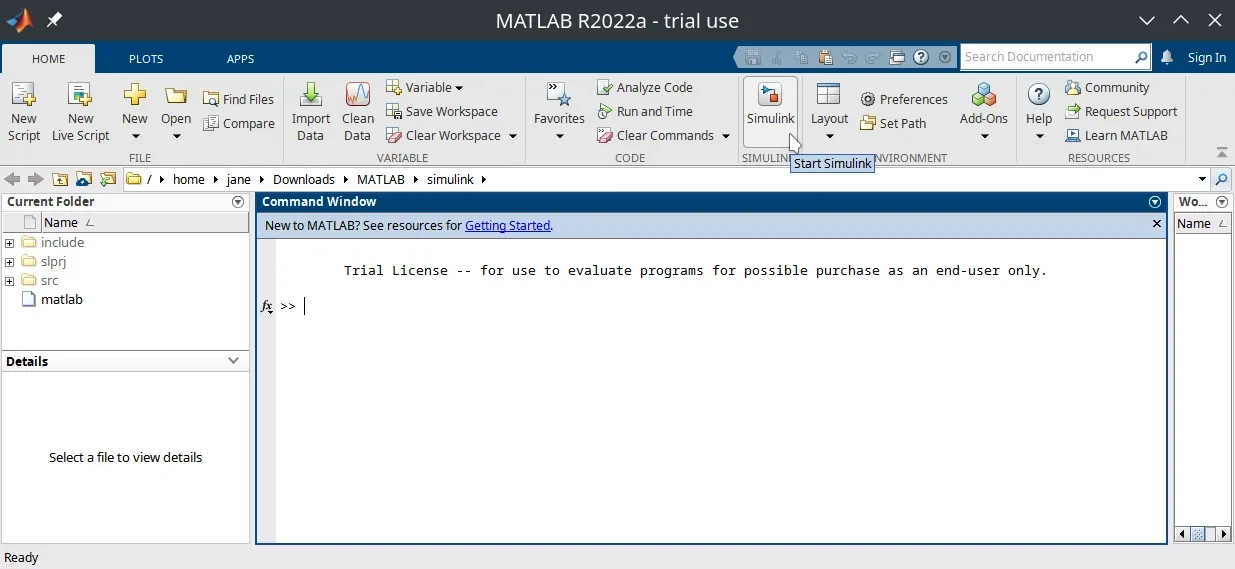1235x569 pixels.
Task: Open Command Window actions menu
Action: tap(1156, 202)
